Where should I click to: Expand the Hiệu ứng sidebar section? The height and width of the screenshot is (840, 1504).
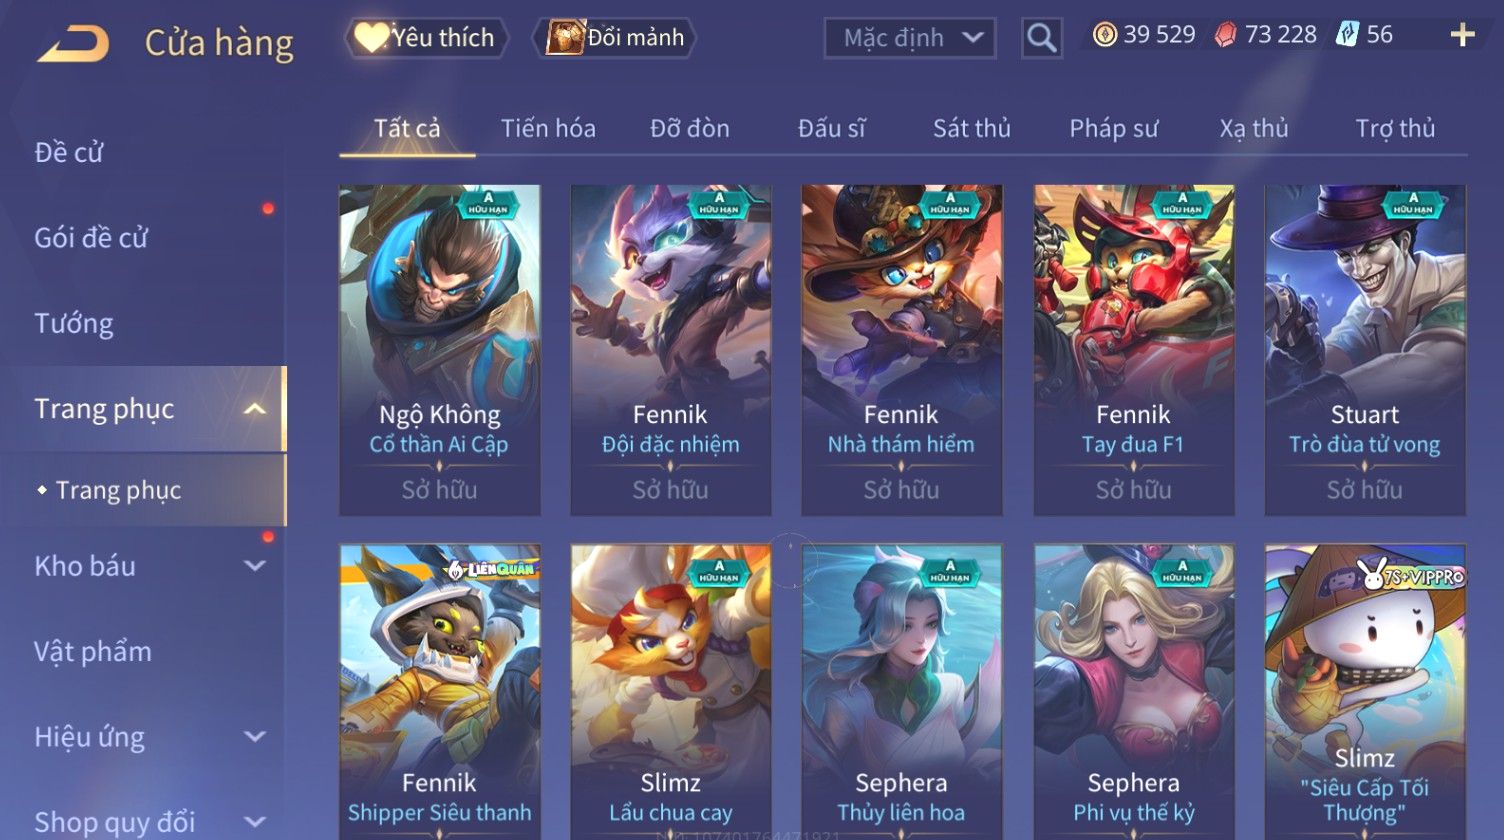pyautogui.click(x=255, y=737)
